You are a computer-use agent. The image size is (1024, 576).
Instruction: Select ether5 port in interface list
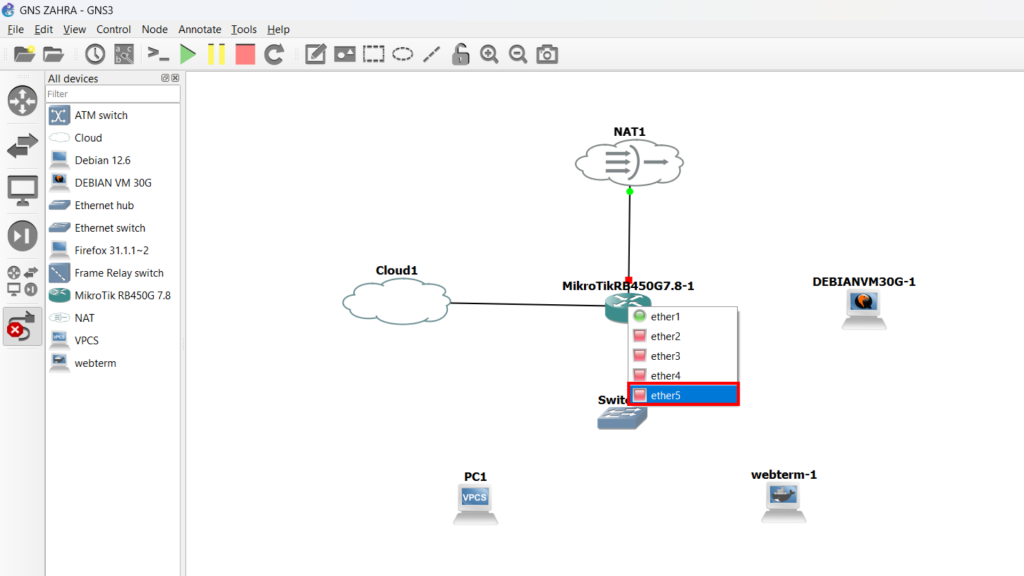click(683, 395)
